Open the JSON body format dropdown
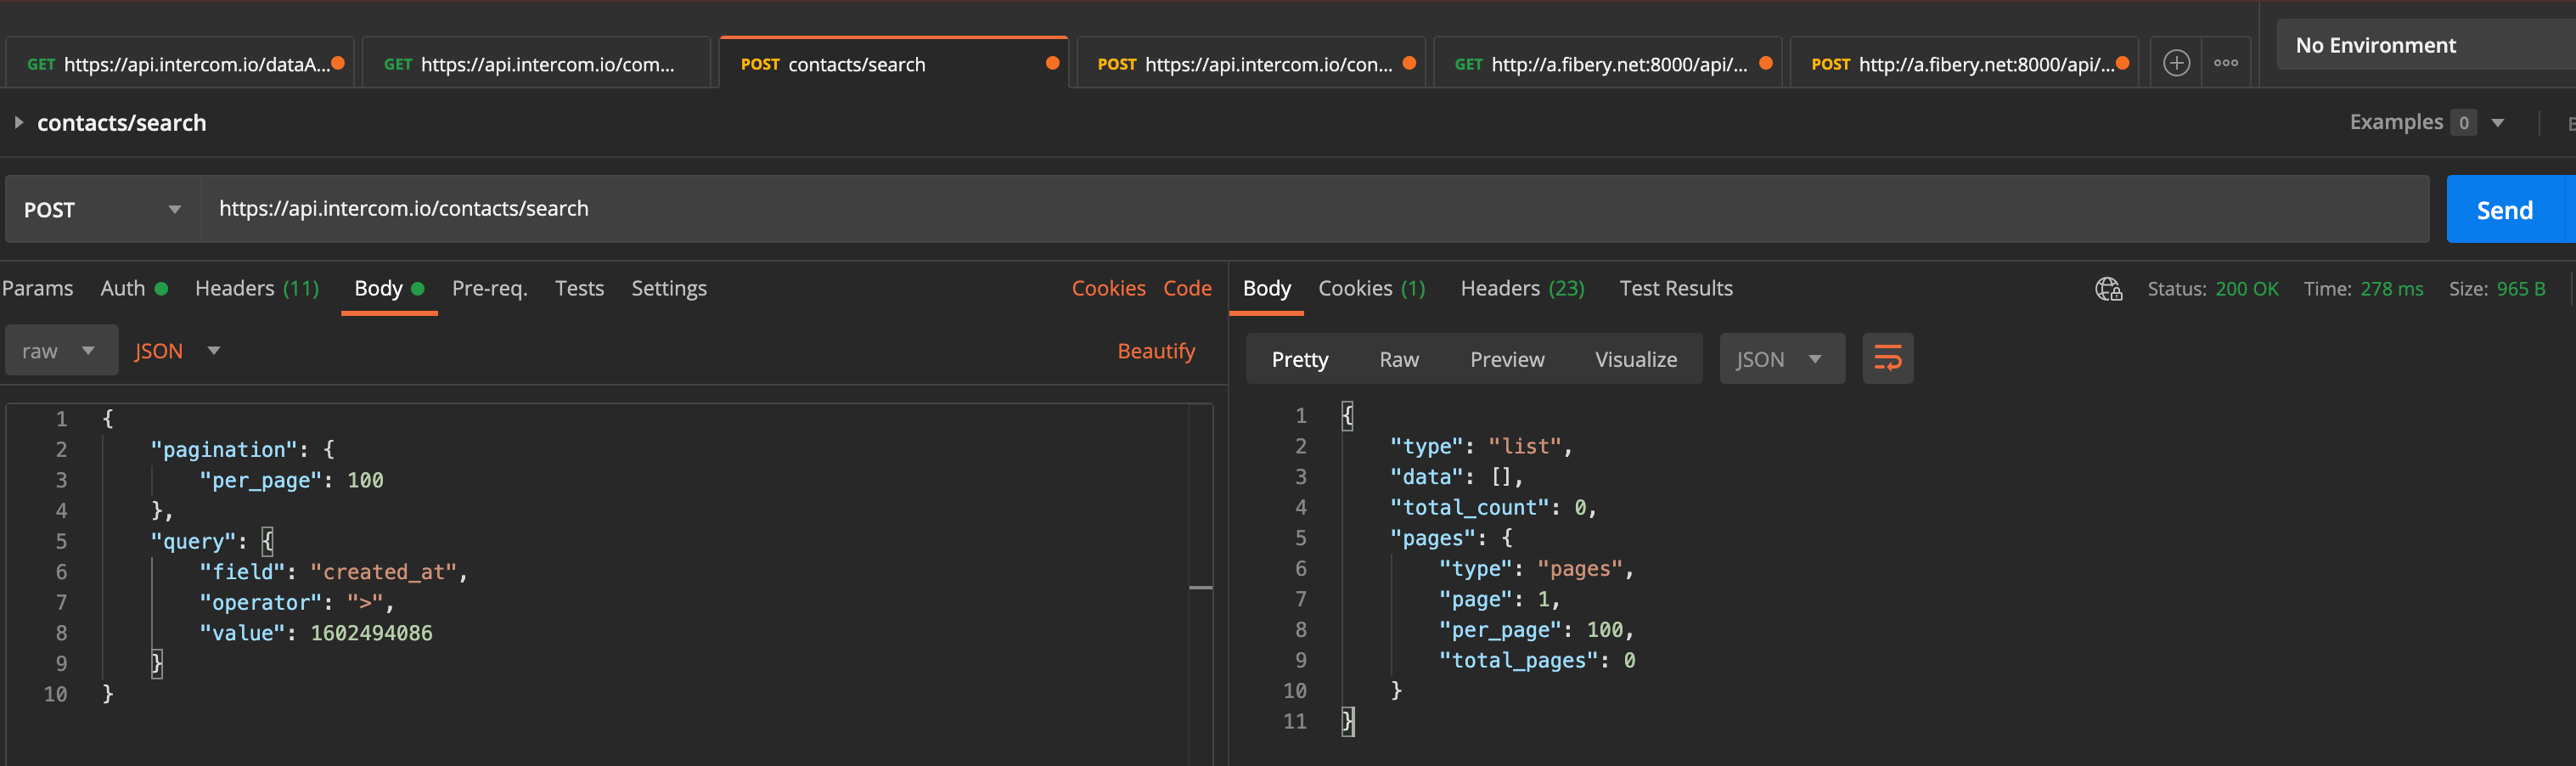Image resolution: width=2576 pixels, height=766 pixels. pyautogui.click(x=177, y=351)
